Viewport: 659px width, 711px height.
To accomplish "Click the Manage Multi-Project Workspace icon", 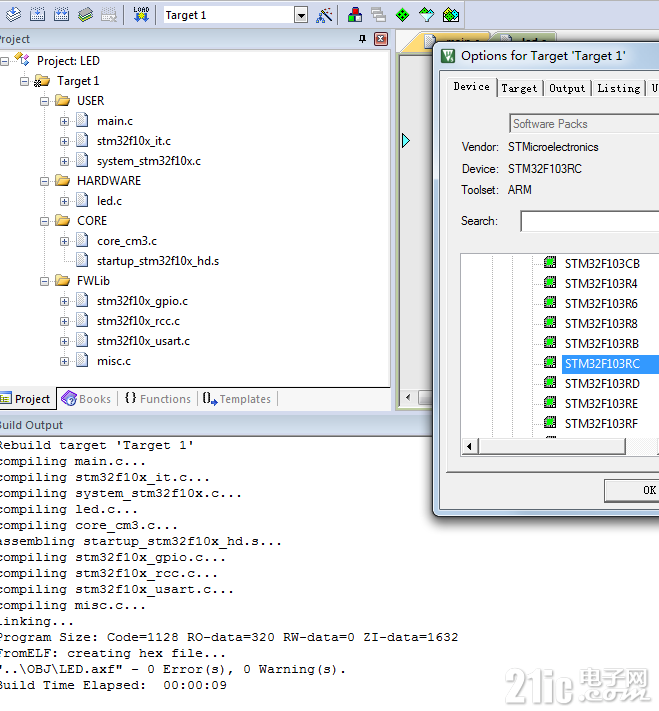I will (378, 15).
